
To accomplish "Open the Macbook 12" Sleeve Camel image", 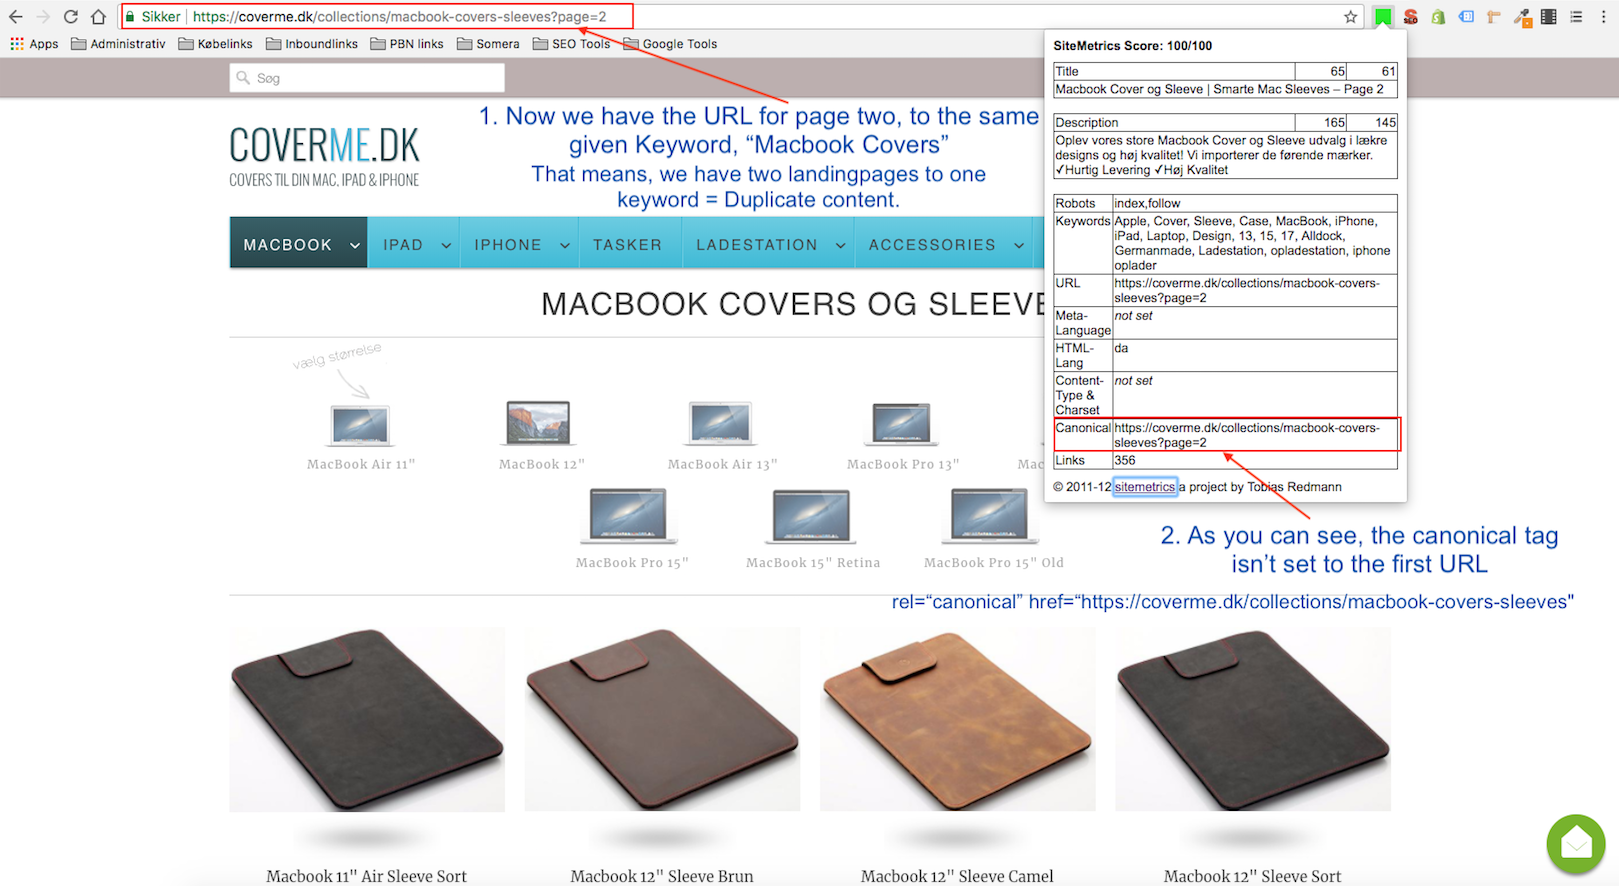I will [957, 719].
